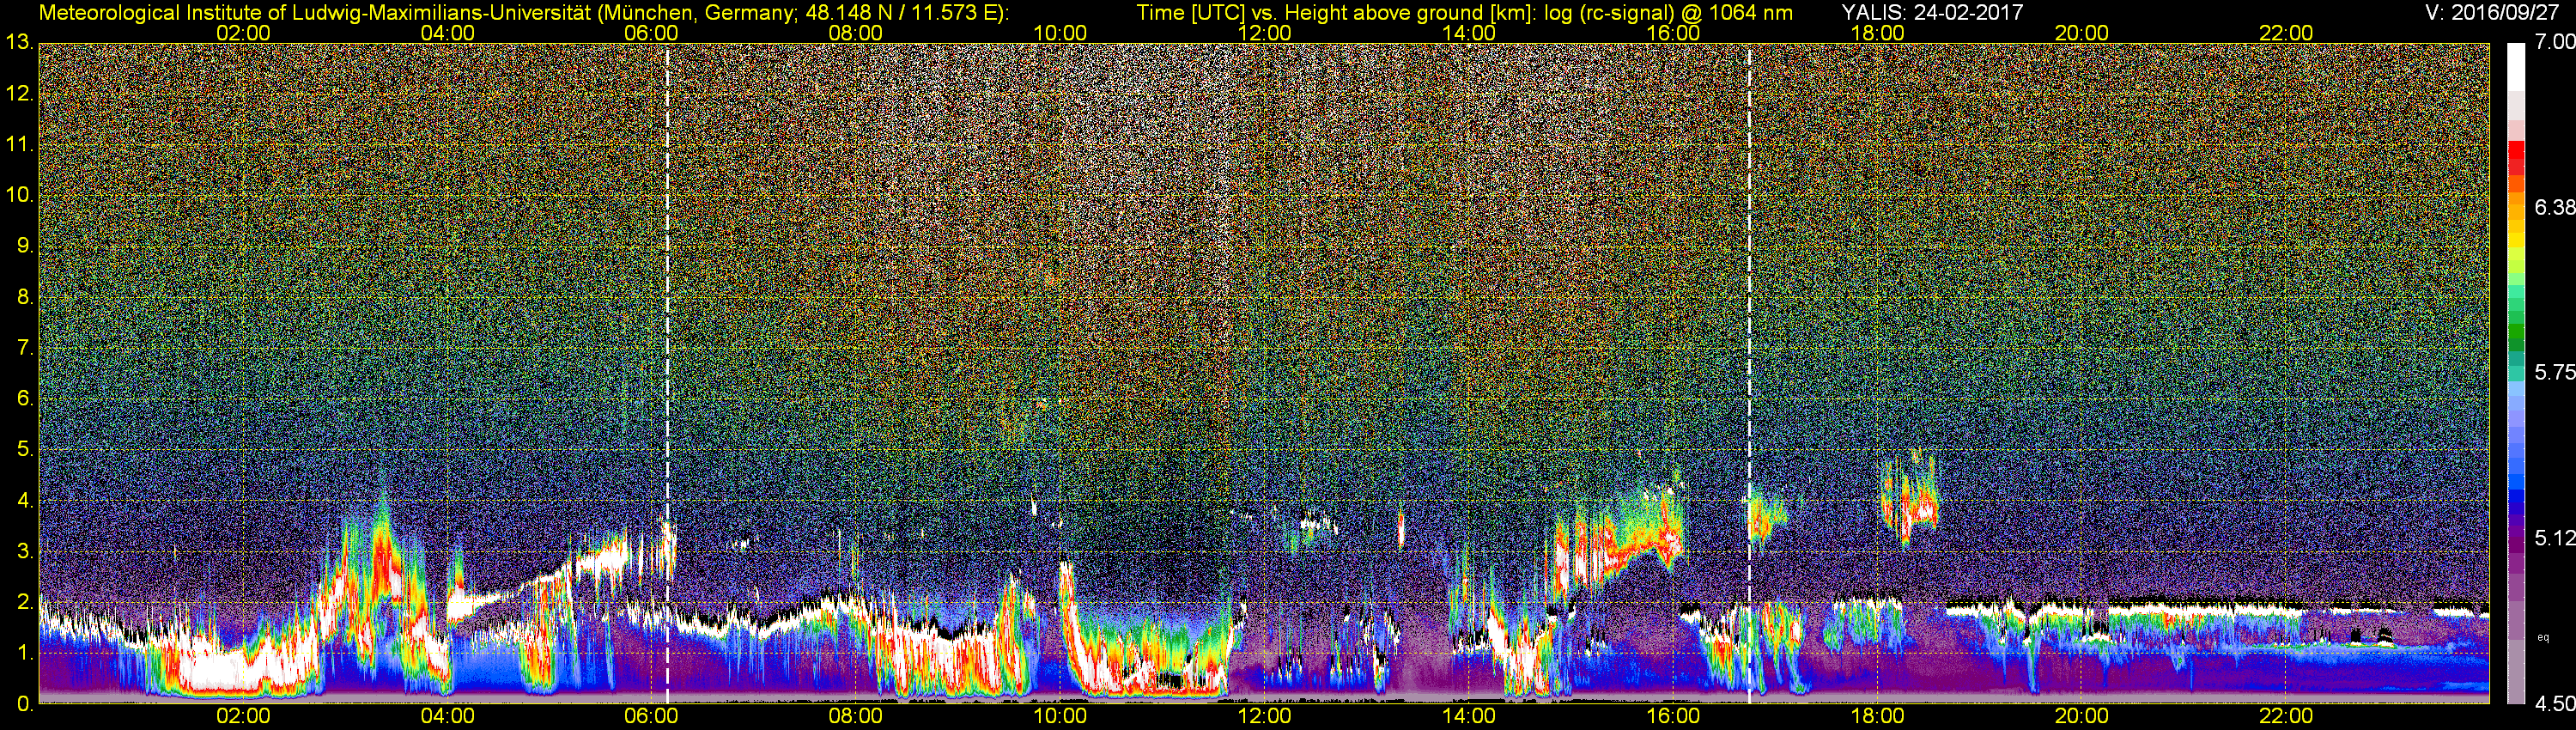Pick the 14:00 label on the bottom time axis
The image size is (2576, 730).
click(1468, 716)
